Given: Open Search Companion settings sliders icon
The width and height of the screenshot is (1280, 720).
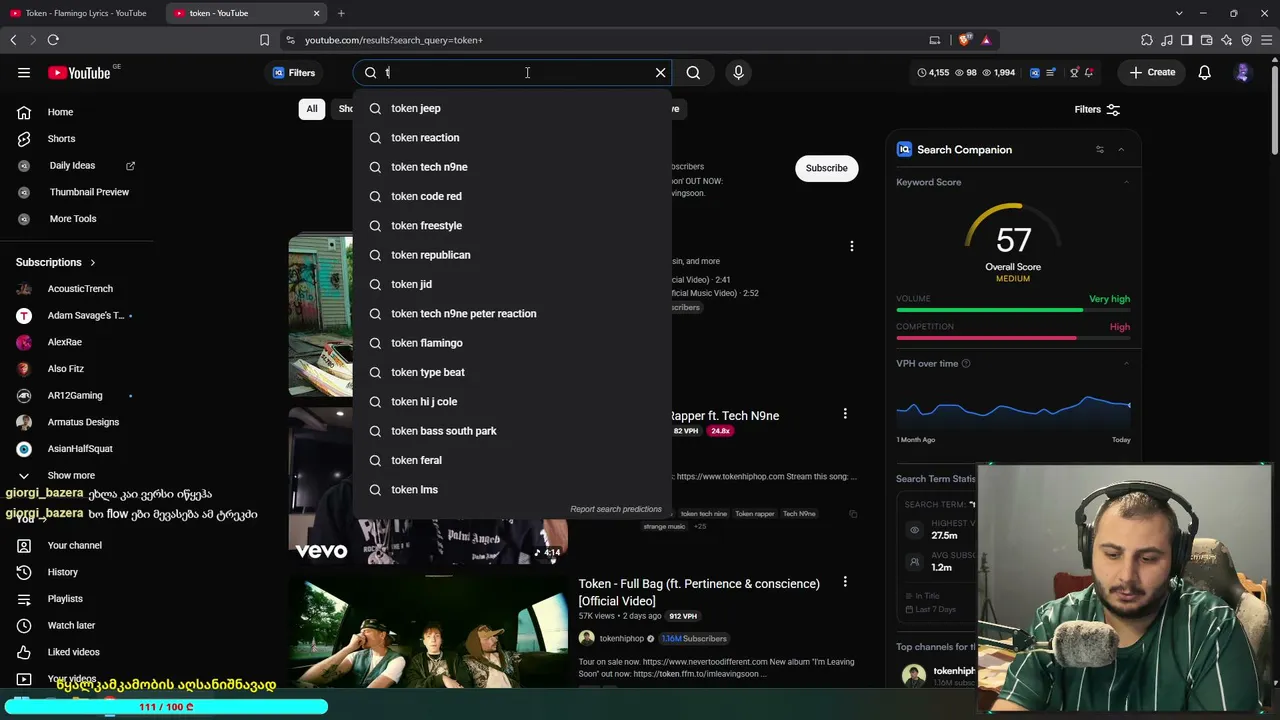Looking at the screenshot, I should point(1099,150).
